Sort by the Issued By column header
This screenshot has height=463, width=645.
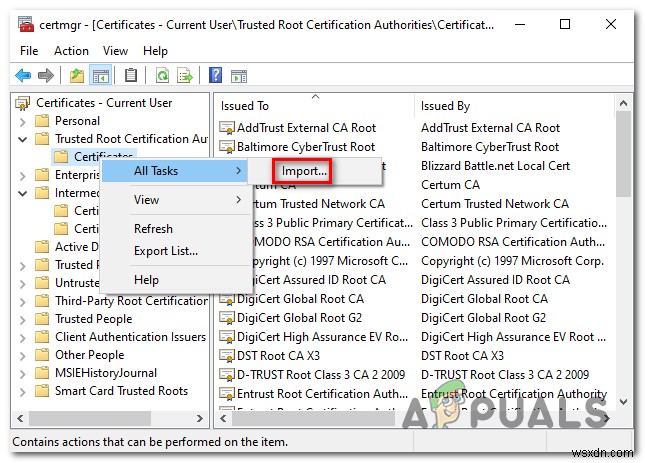point(514,106)
